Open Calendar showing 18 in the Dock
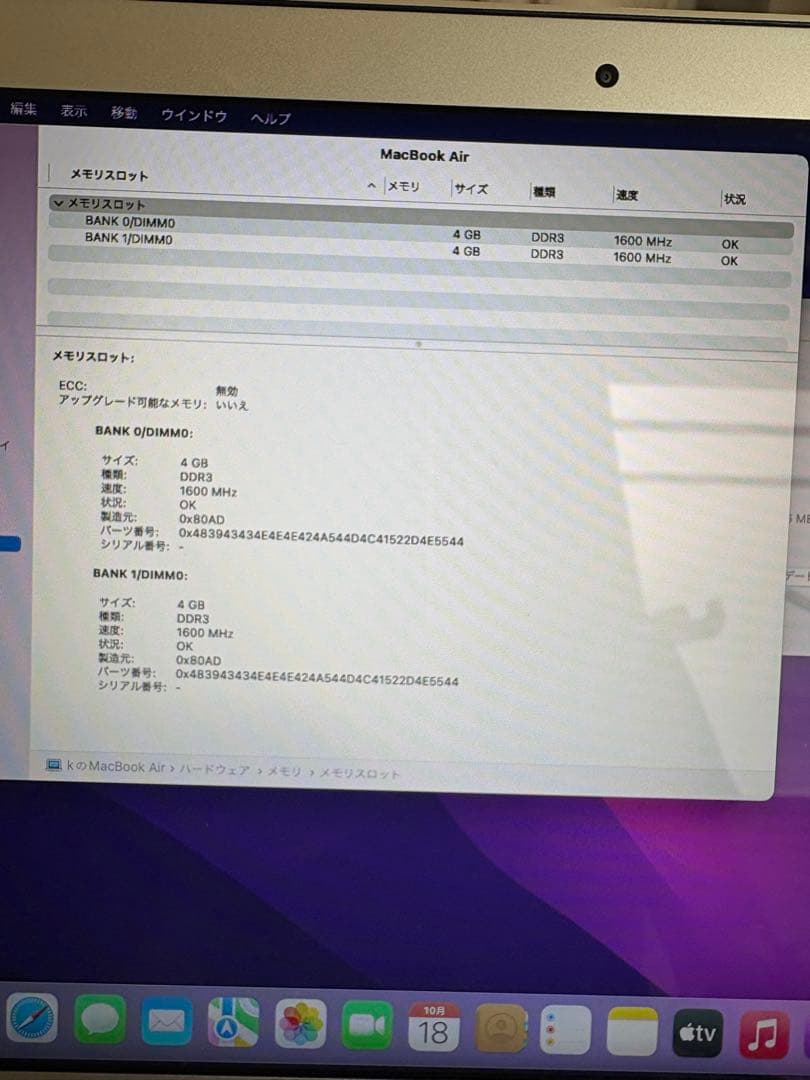This screenshot has height=1080, width=810. (x=433, y=1027)
